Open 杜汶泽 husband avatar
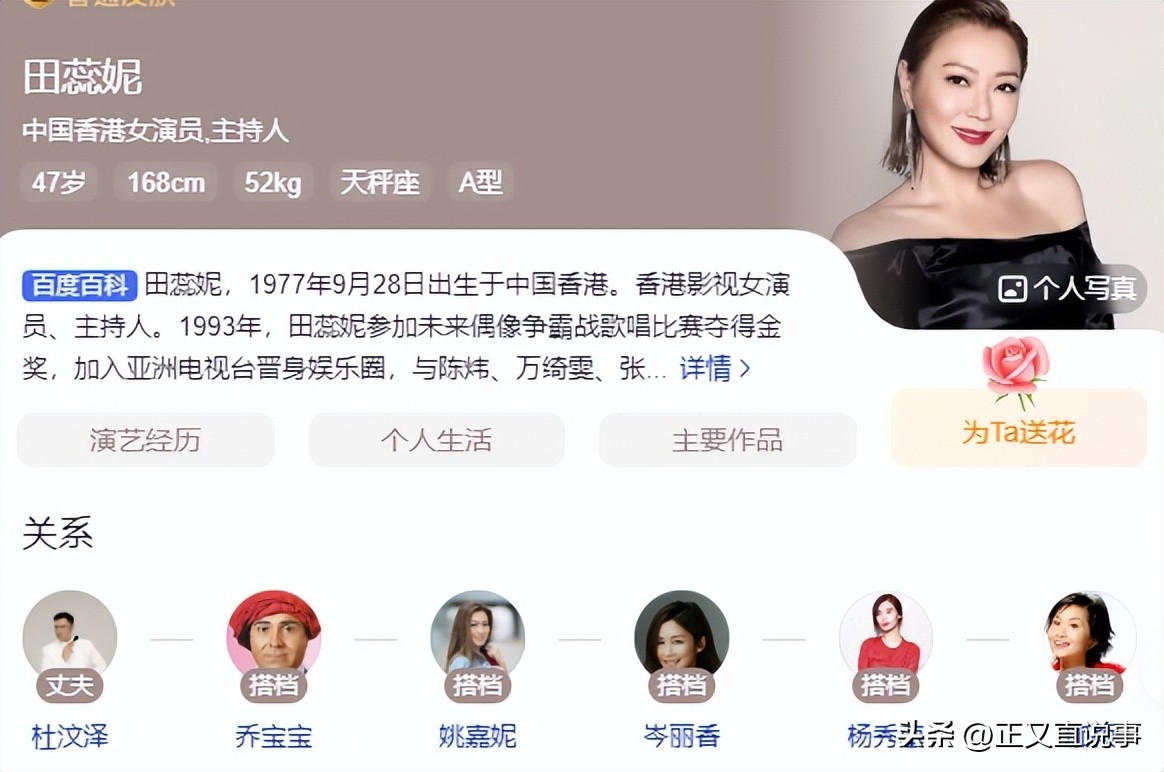The width and height of the screenshot is (1164, 772). (70, 637)
